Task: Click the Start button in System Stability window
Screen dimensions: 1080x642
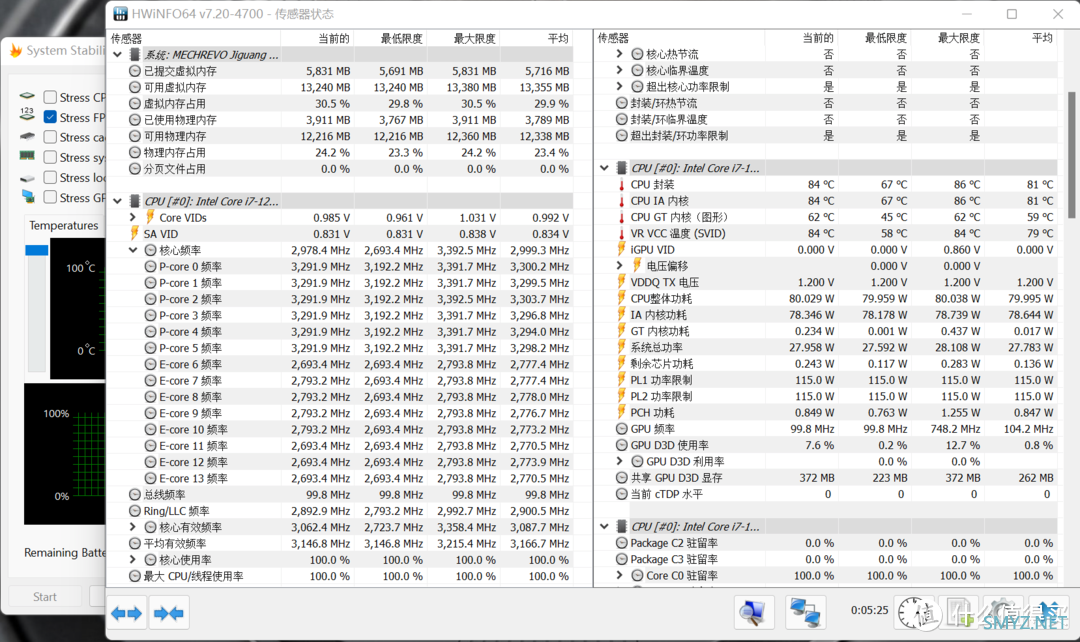Action: pos(45,597)
